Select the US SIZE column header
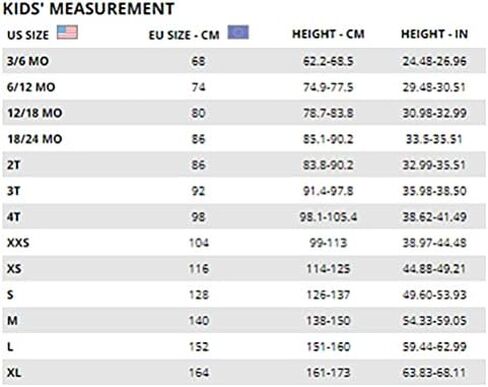The height and width of the screenshot is (387, 488). 28,35
